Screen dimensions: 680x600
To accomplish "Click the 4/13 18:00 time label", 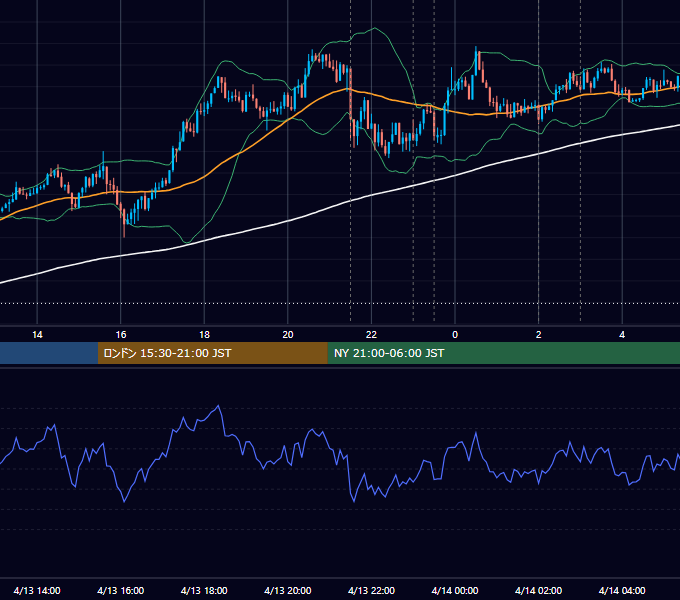I will pos(204,590).
